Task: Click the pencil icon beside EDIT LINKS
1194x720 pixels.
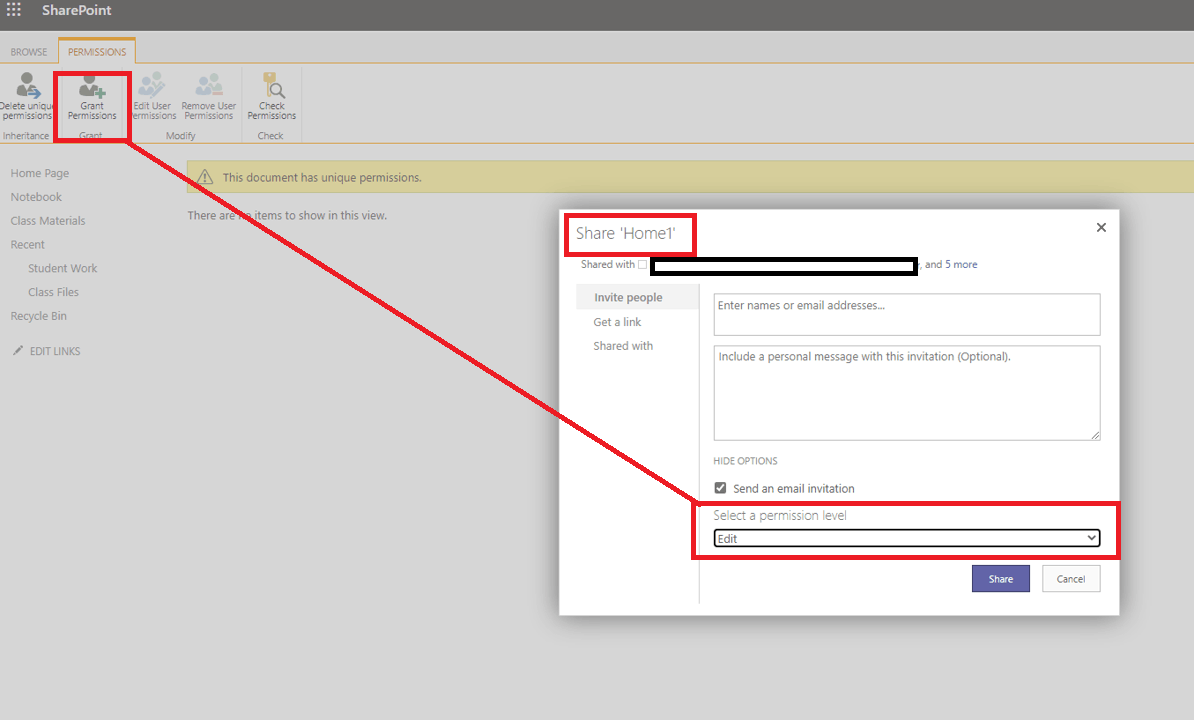Action: point(18,350)
